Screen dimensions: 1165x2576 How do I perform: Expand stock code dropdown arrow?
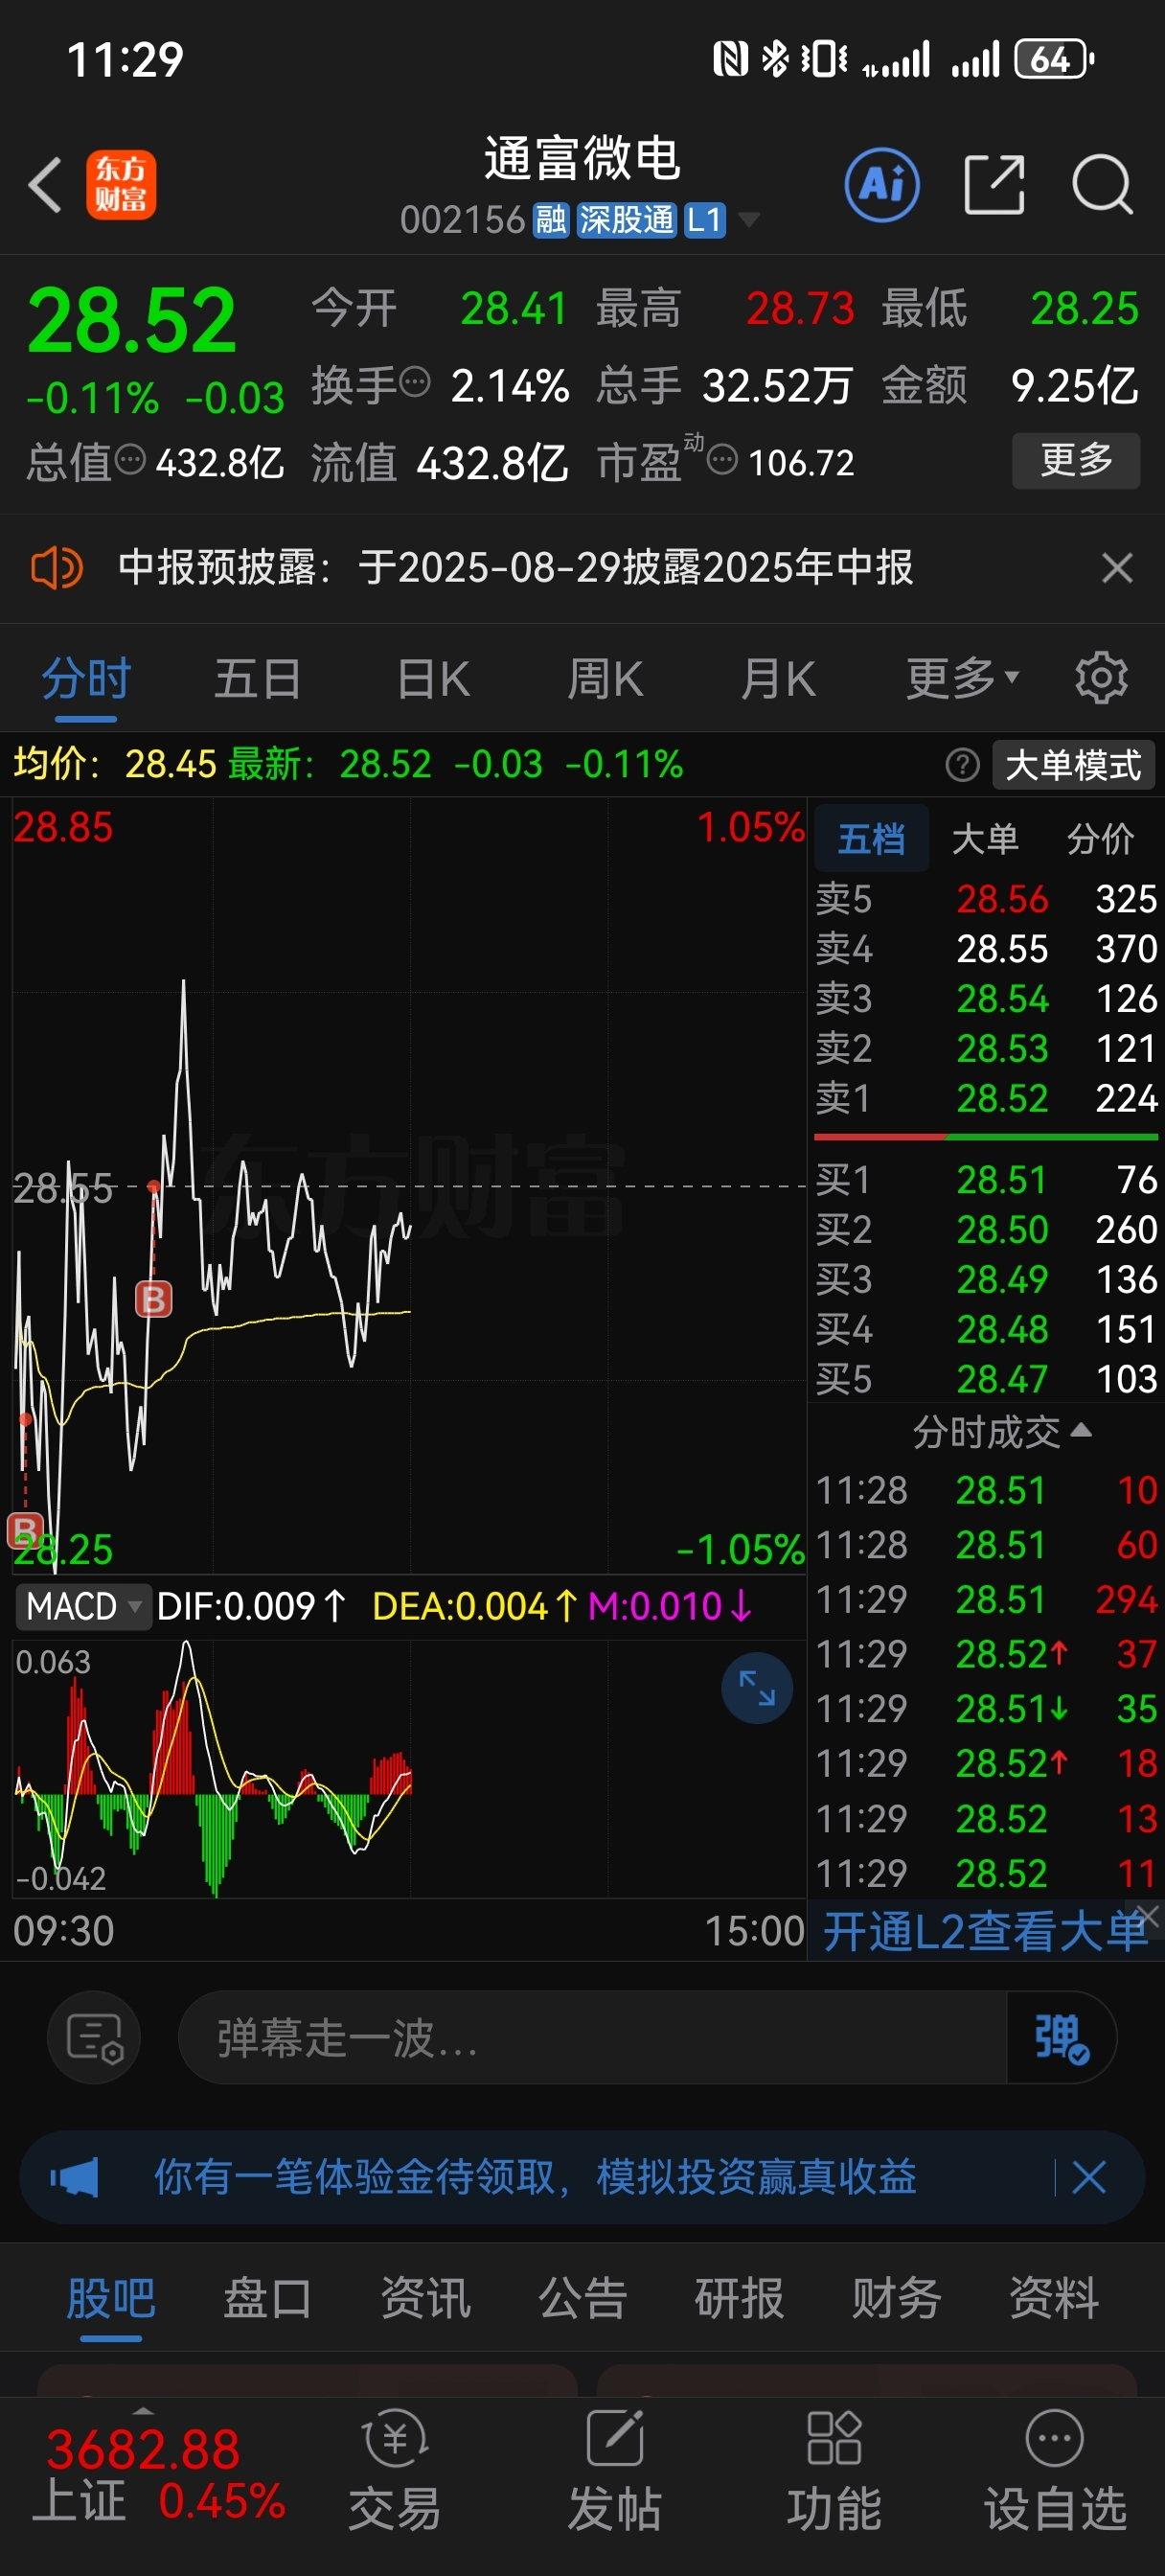coord(748,219)
